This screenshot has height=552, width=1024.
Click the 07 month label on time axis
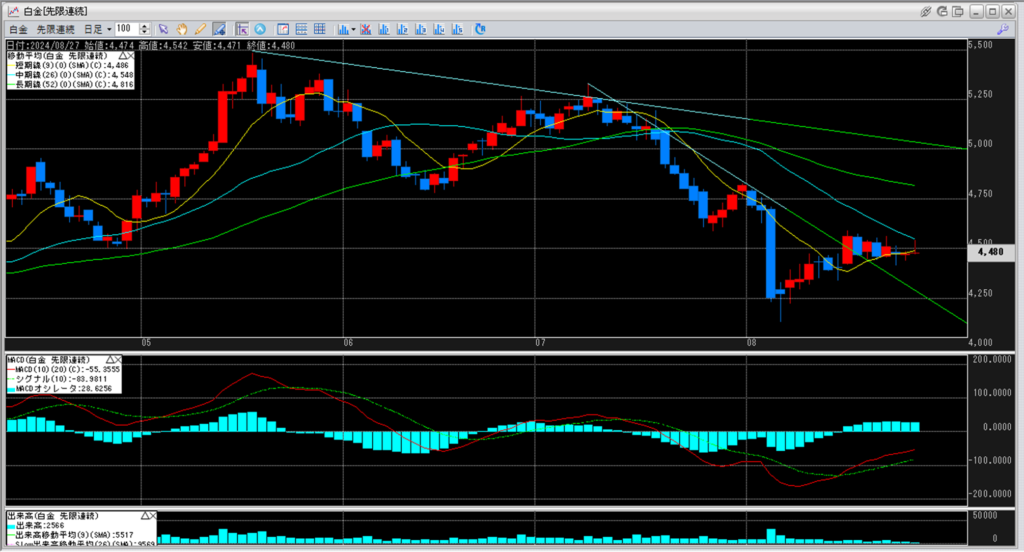click(540, 343)
